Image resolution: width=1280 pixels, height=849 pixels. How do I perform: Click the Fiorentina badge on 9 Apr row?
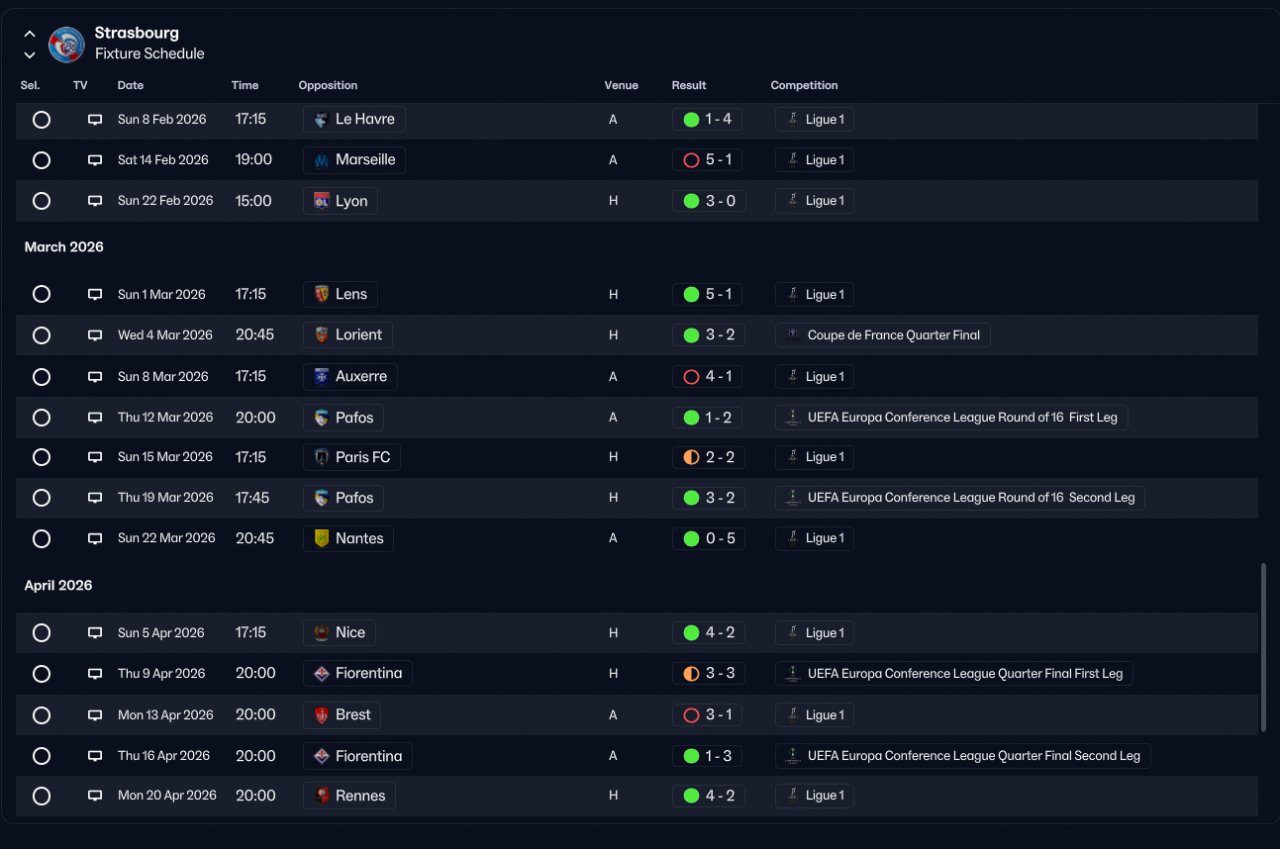pos(322,673)
